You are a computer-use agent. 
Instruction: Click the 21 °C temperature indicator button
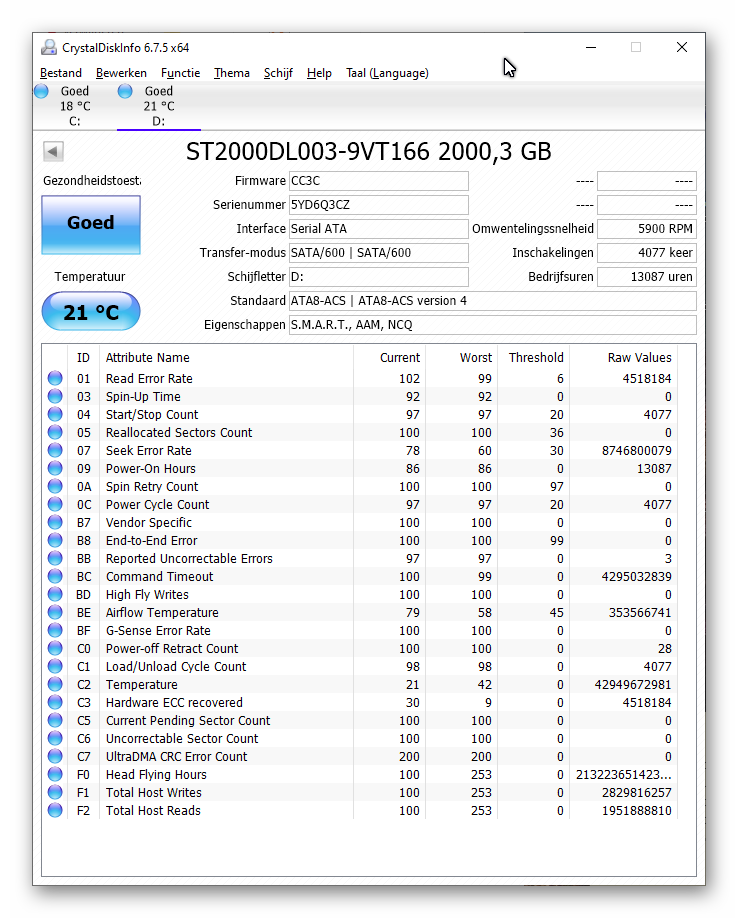click(91, 313)
